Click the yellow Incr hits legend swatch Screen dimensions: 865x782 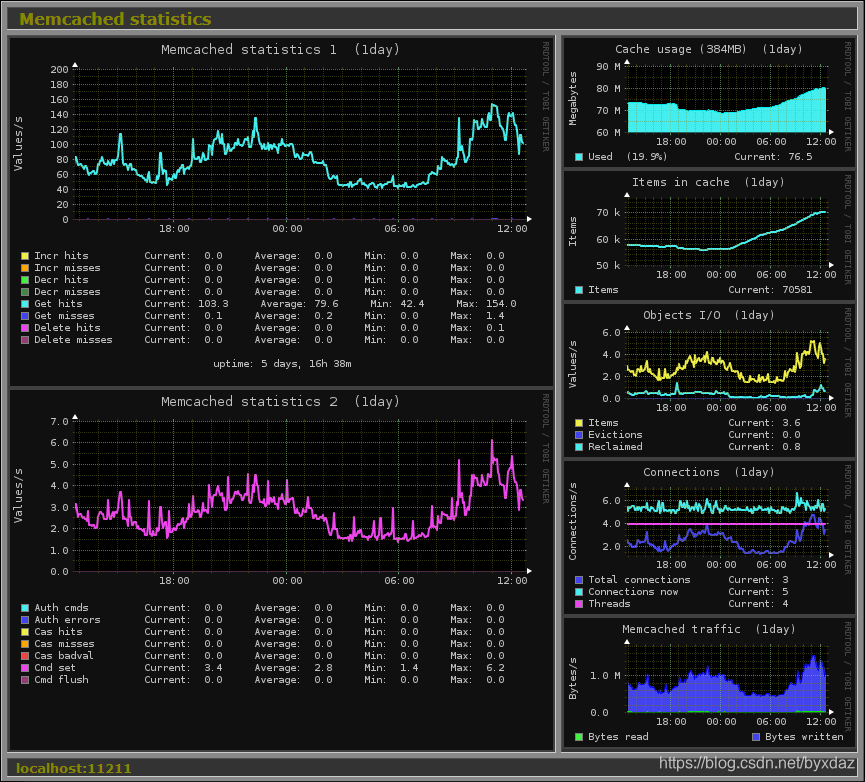(x=25, y=256)
